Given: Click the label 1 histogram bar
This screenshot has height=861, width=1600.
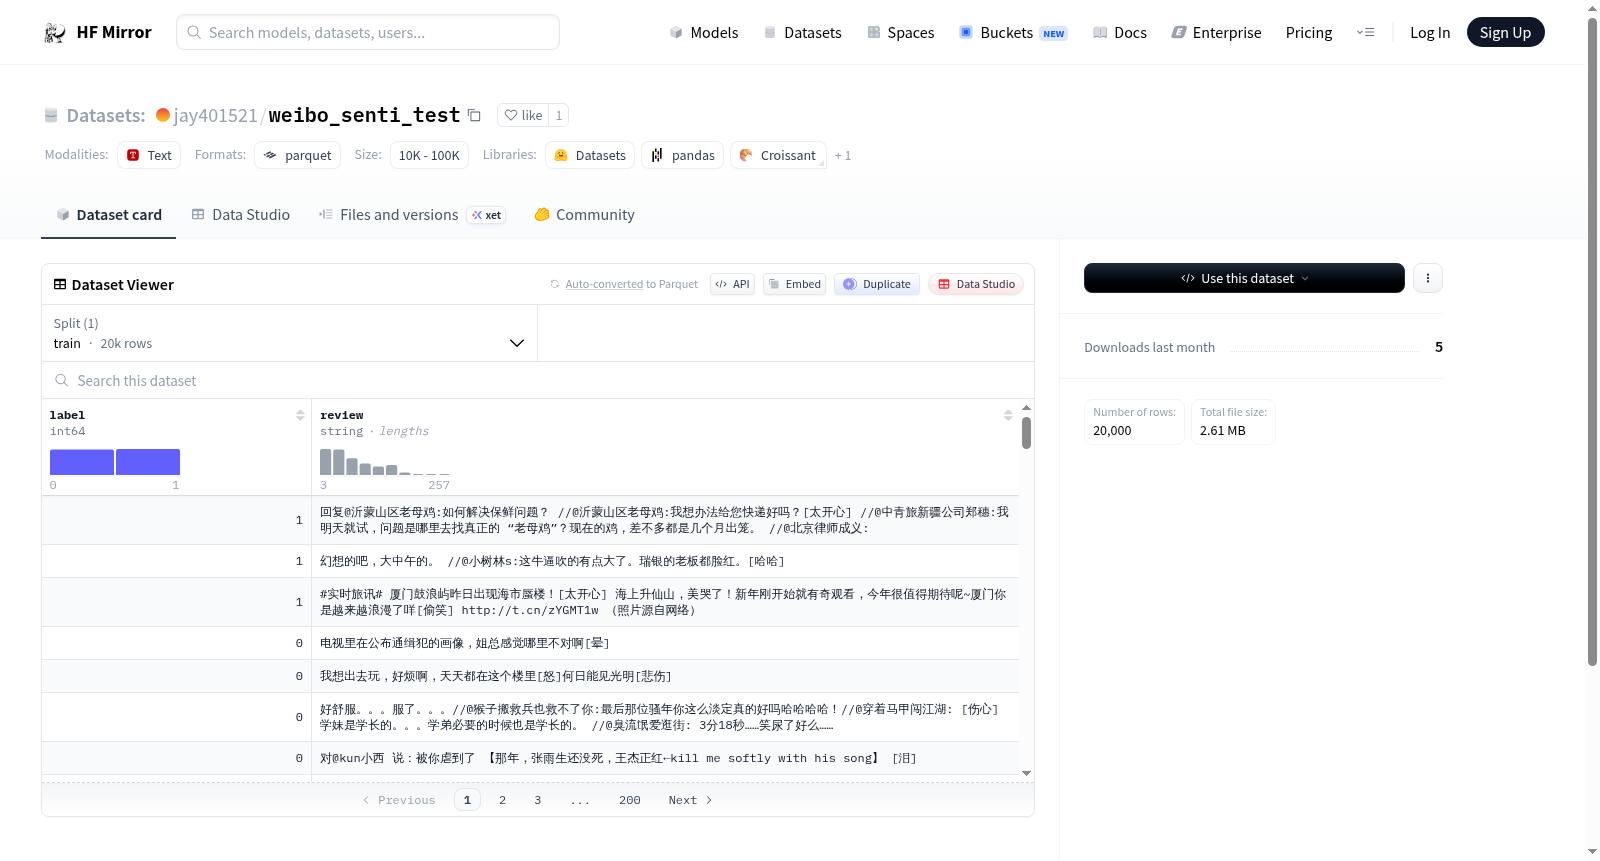Looking at the screenshot, I should pyautogui.click(x=148, y=462).
